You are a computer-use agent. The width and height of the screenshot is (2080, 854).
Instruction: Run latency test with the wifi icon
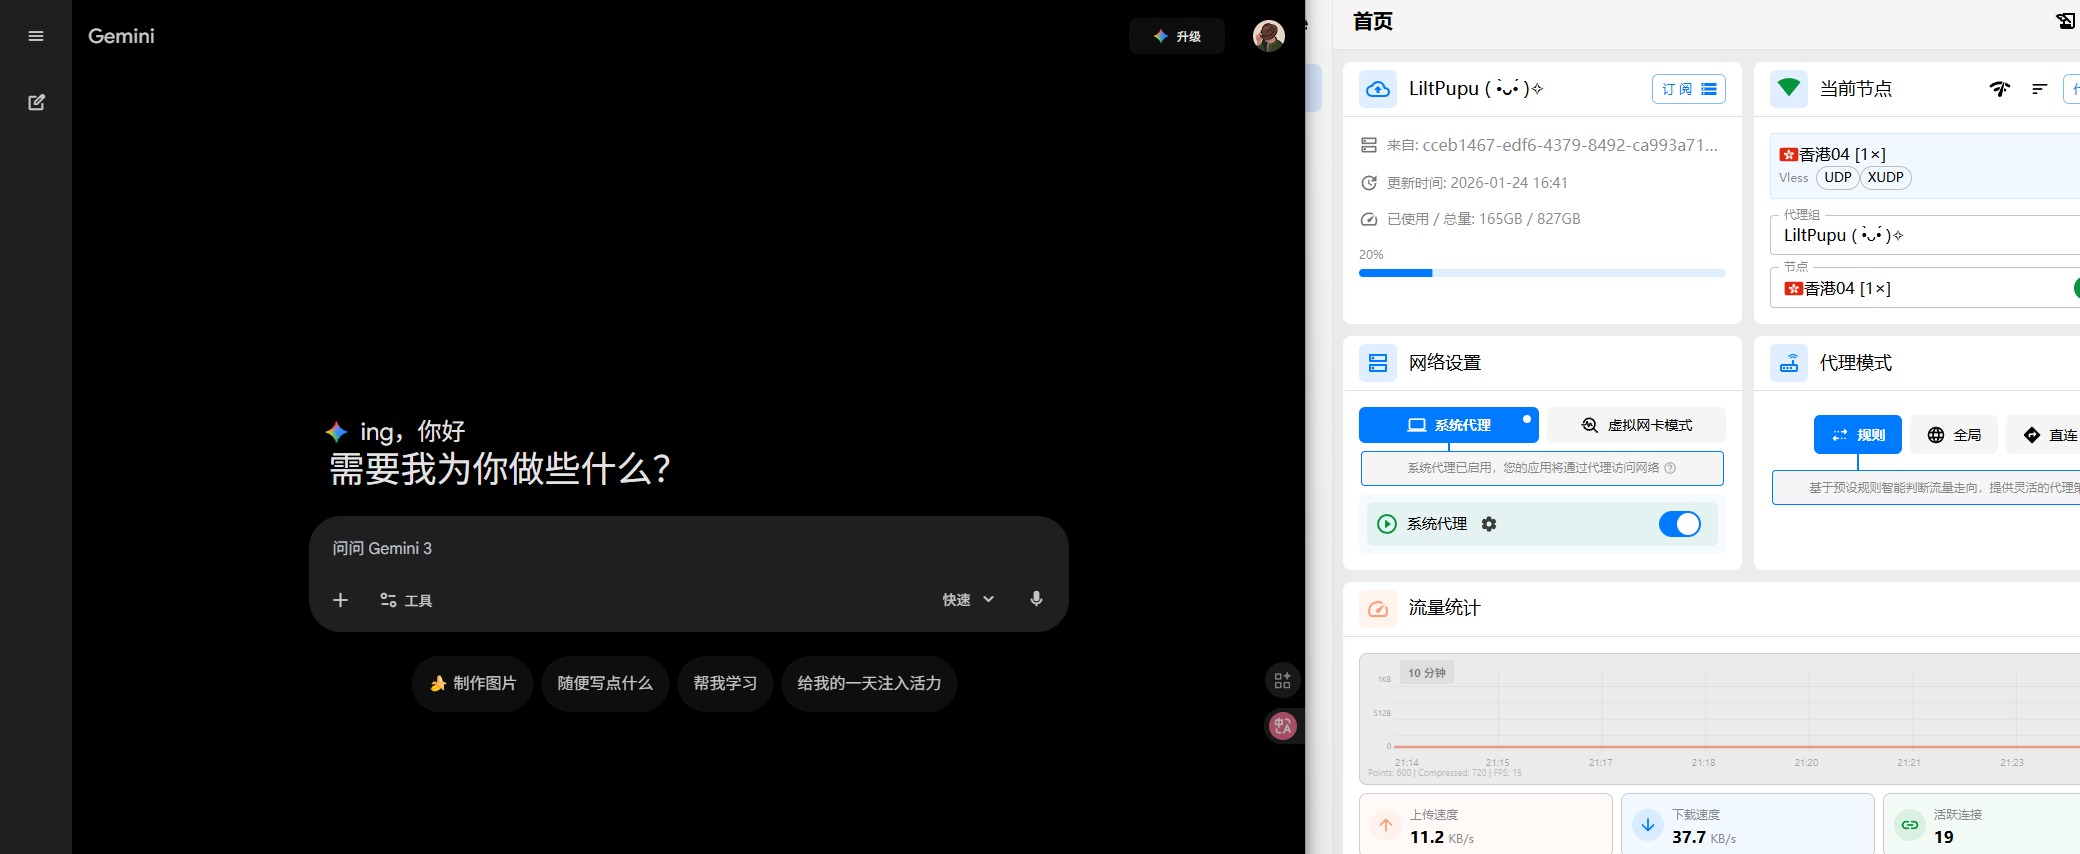(x=1999, y=89)
